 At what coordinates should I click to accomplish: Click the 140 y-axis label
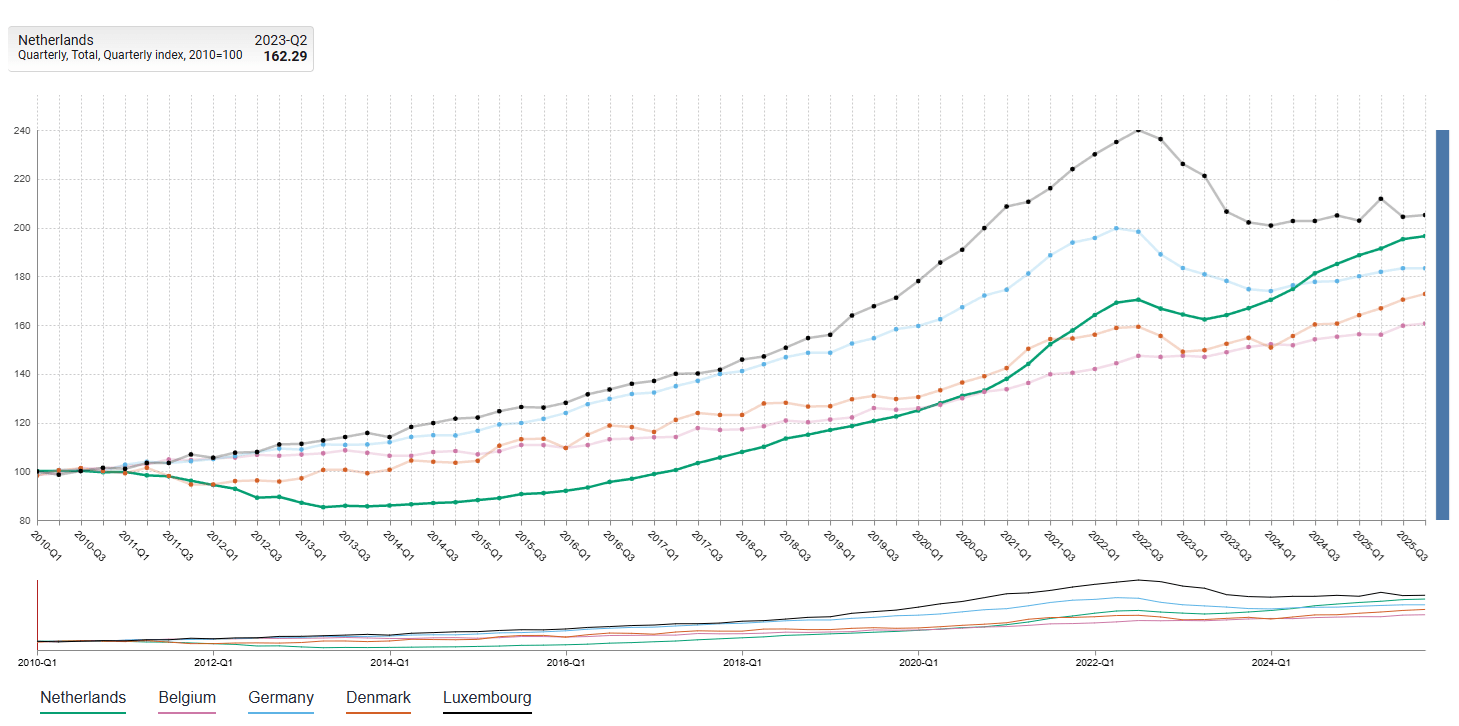coord(21,375)
